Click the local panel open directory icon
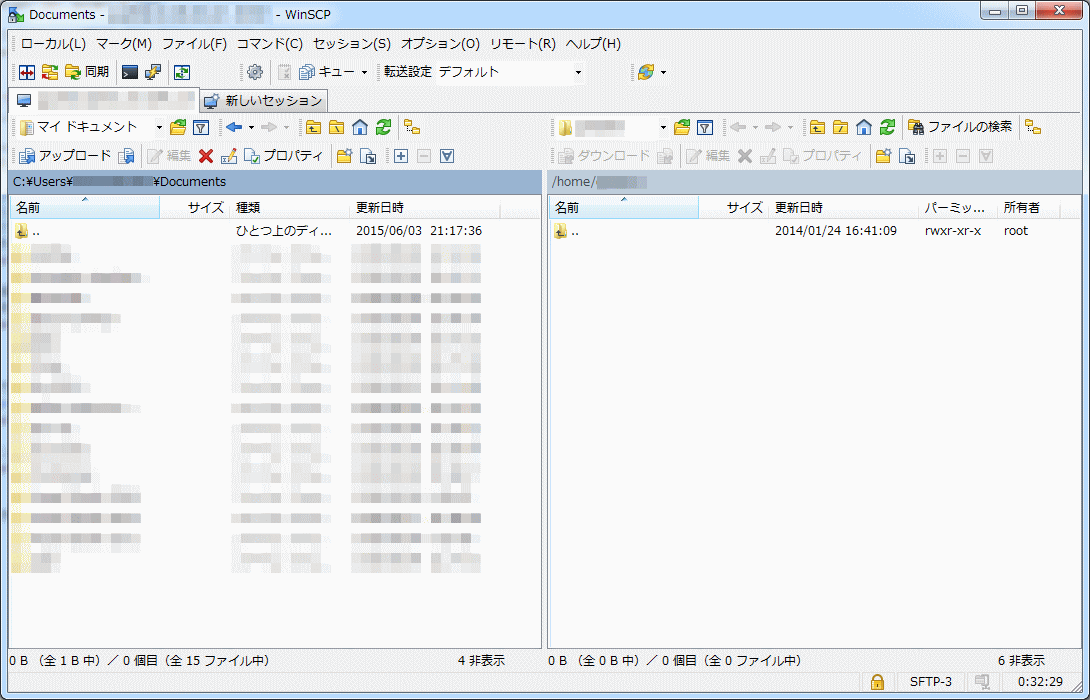The height and width of the screenshot is (700, 1090). [x=178, y=127]
